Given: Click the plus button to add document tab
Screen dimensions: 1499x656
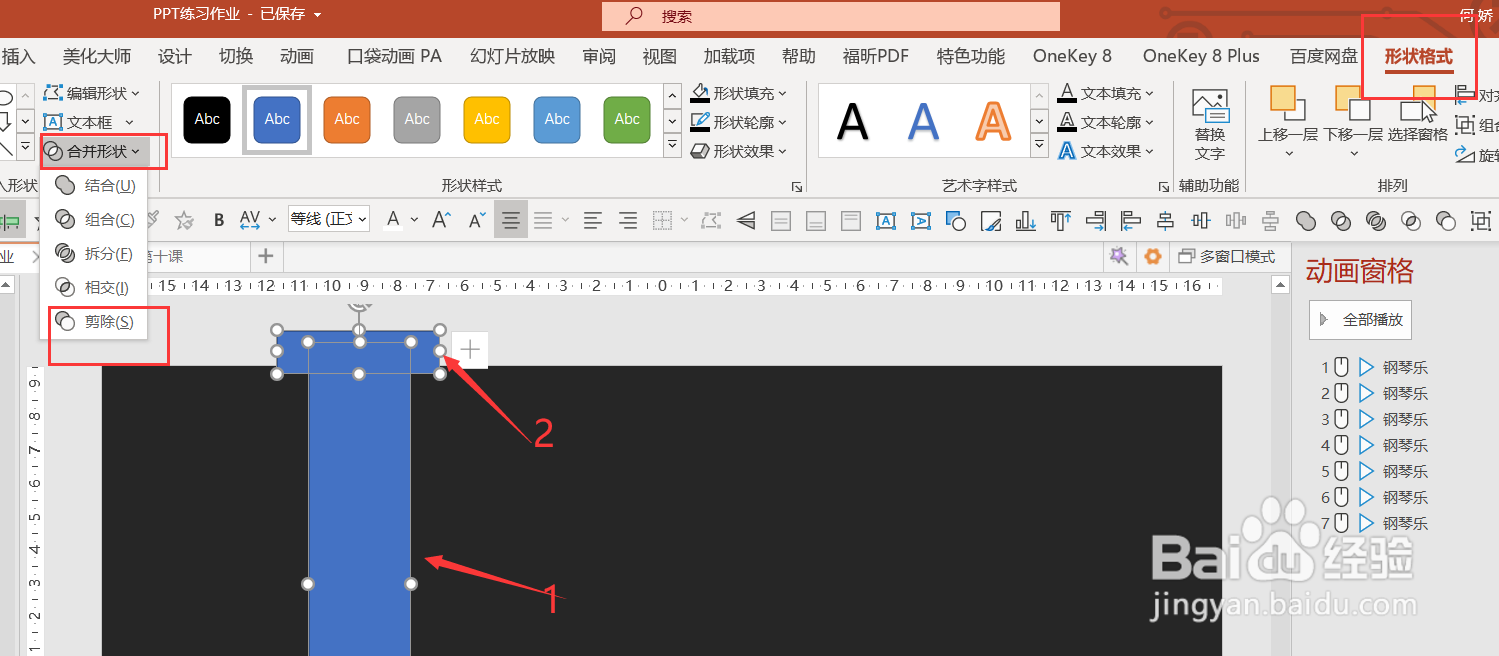Looking at the screenshot, I should 265,256.
